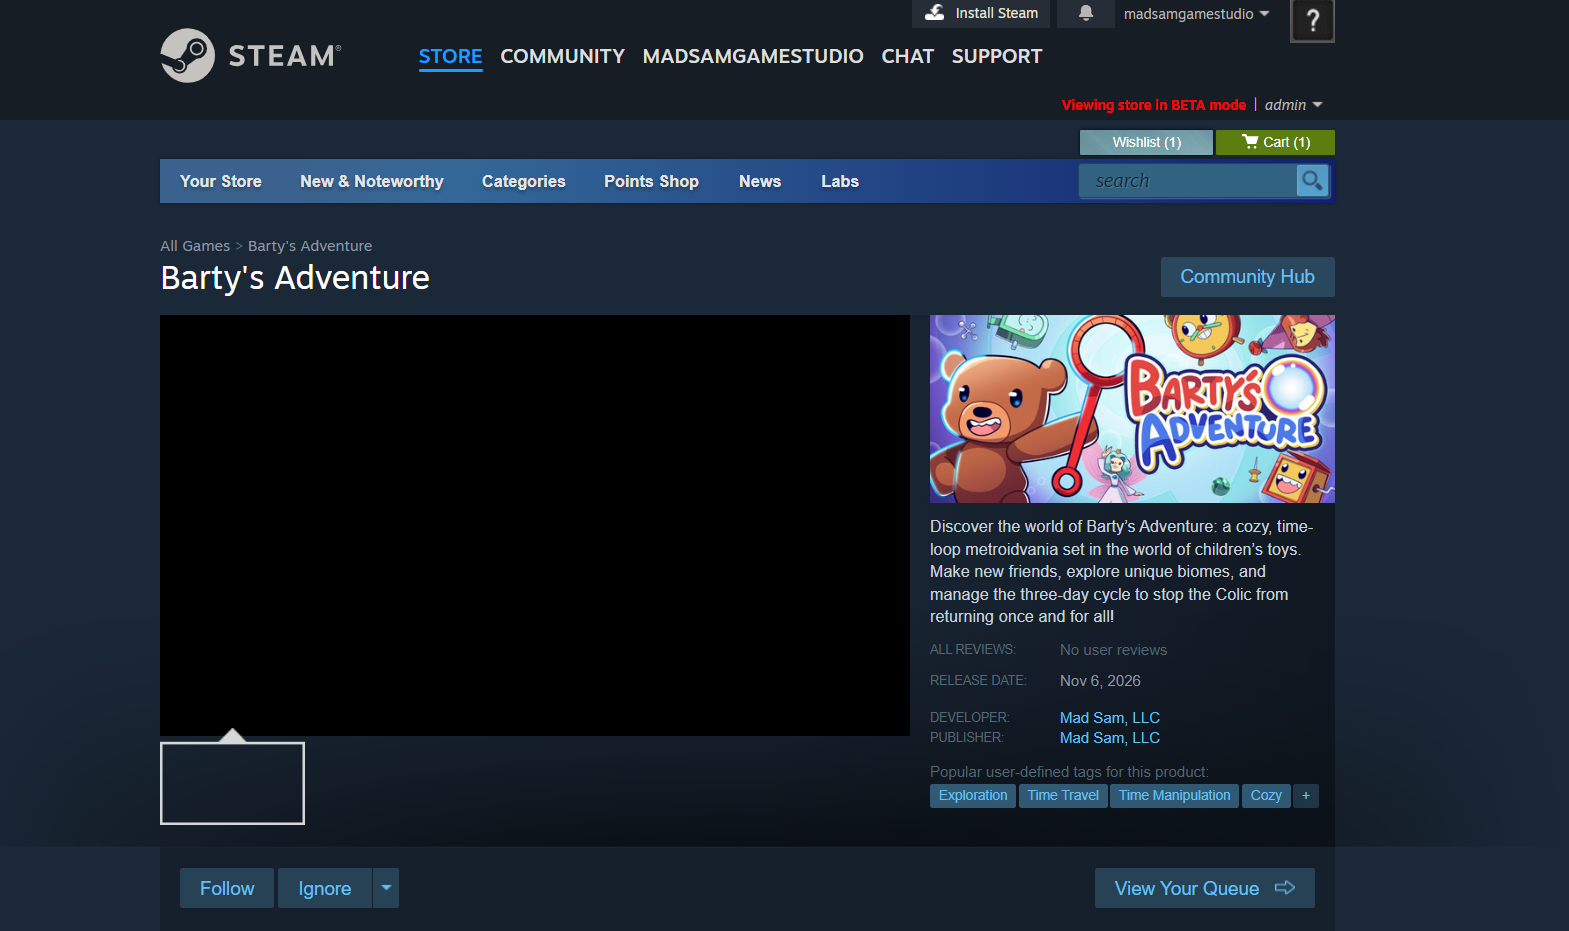Select the Your Store tab
The image size is (1569, 931).
click(221, 181)
